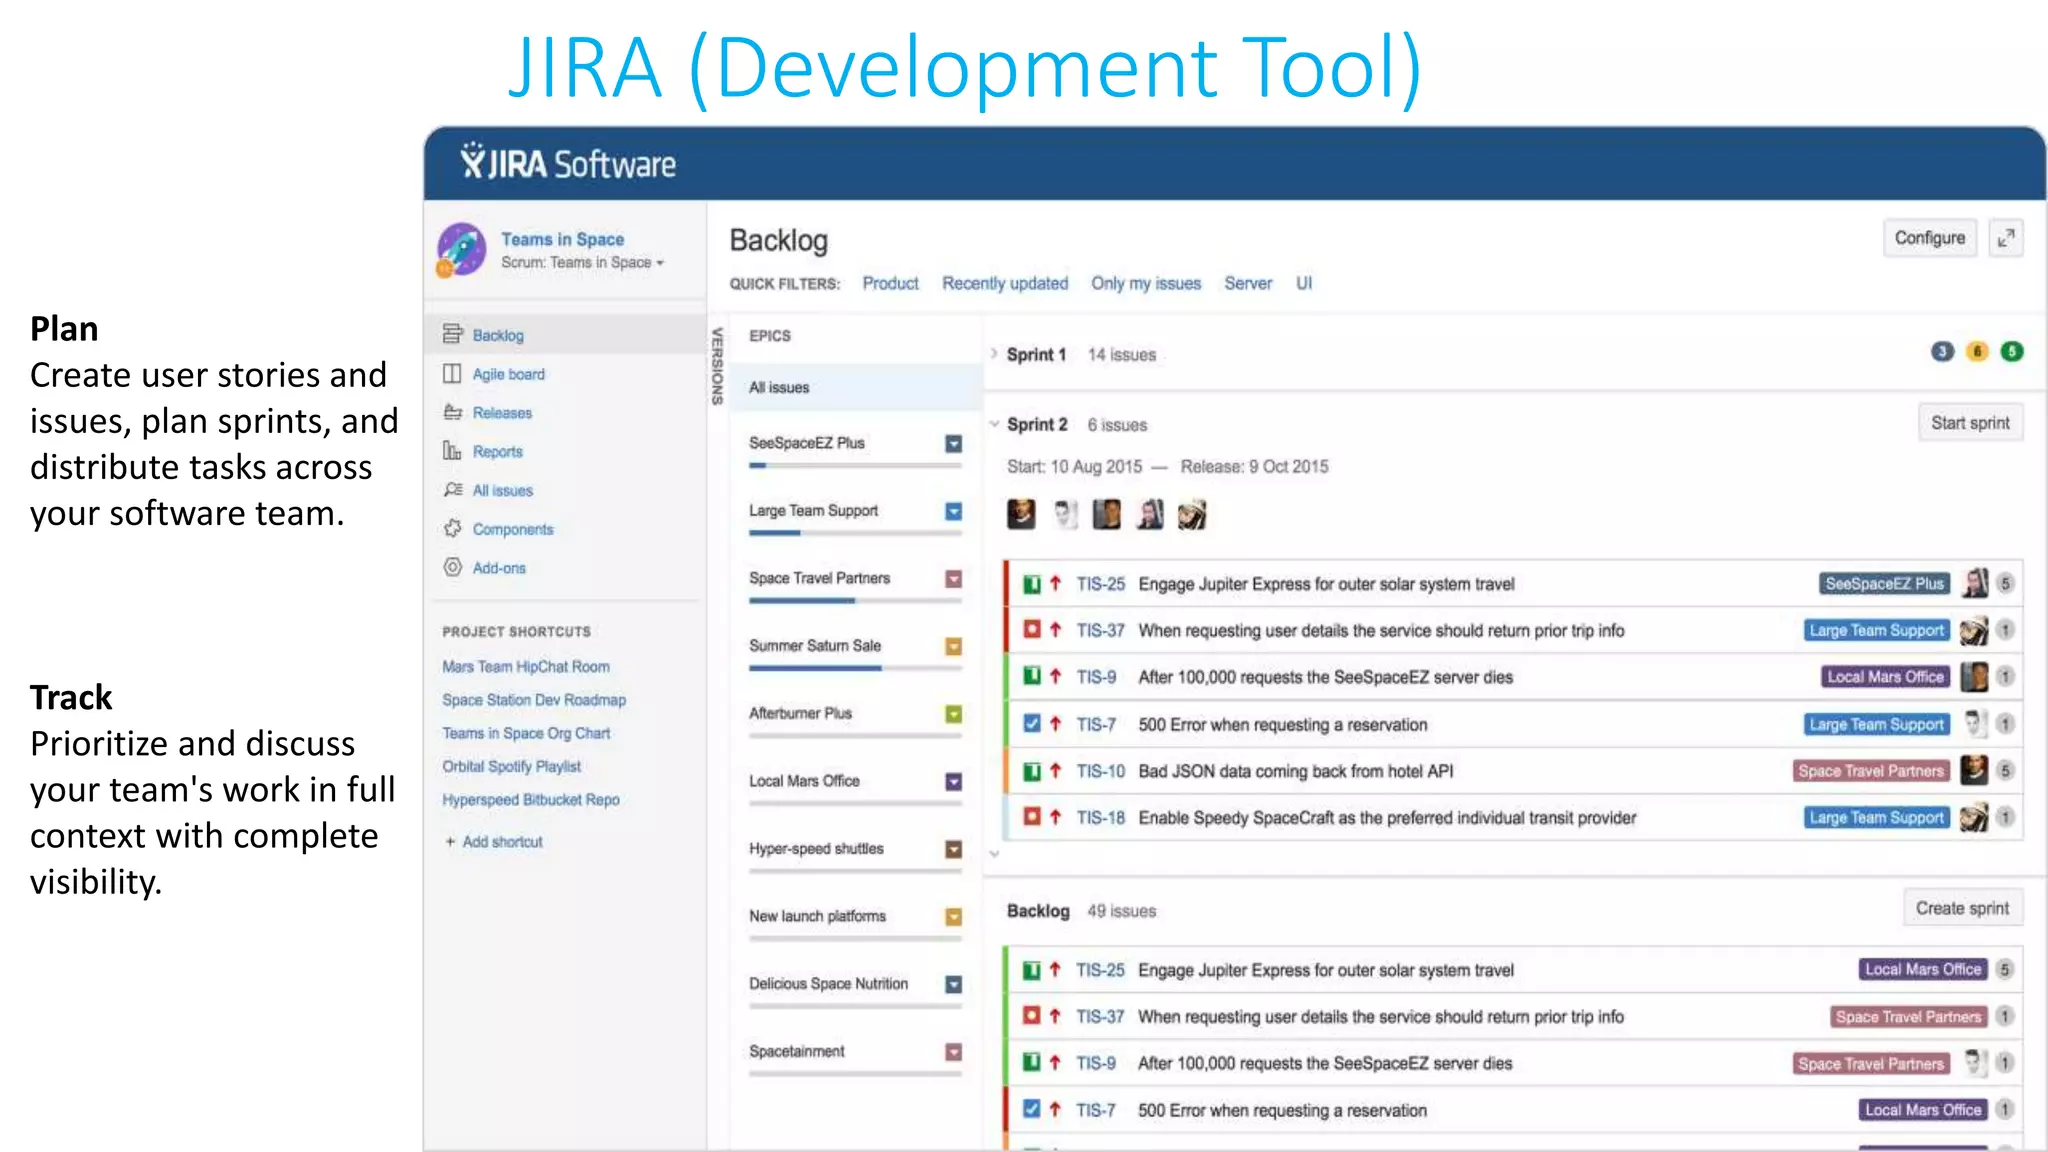Image resolution: width=2048 pixels, height=1152 pixels.
Task: Click the assignee avatar on Backlog TIS-9 row
Action: tap(1974, 1062)
